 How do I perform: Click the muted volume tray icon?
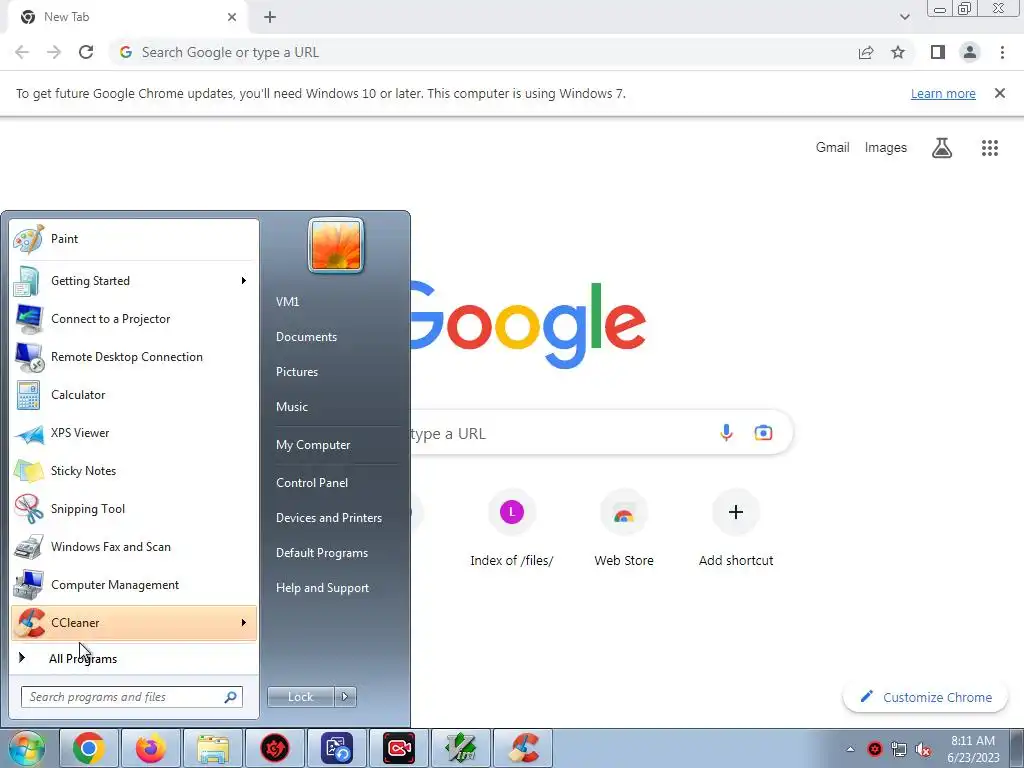tap(923, 750)
